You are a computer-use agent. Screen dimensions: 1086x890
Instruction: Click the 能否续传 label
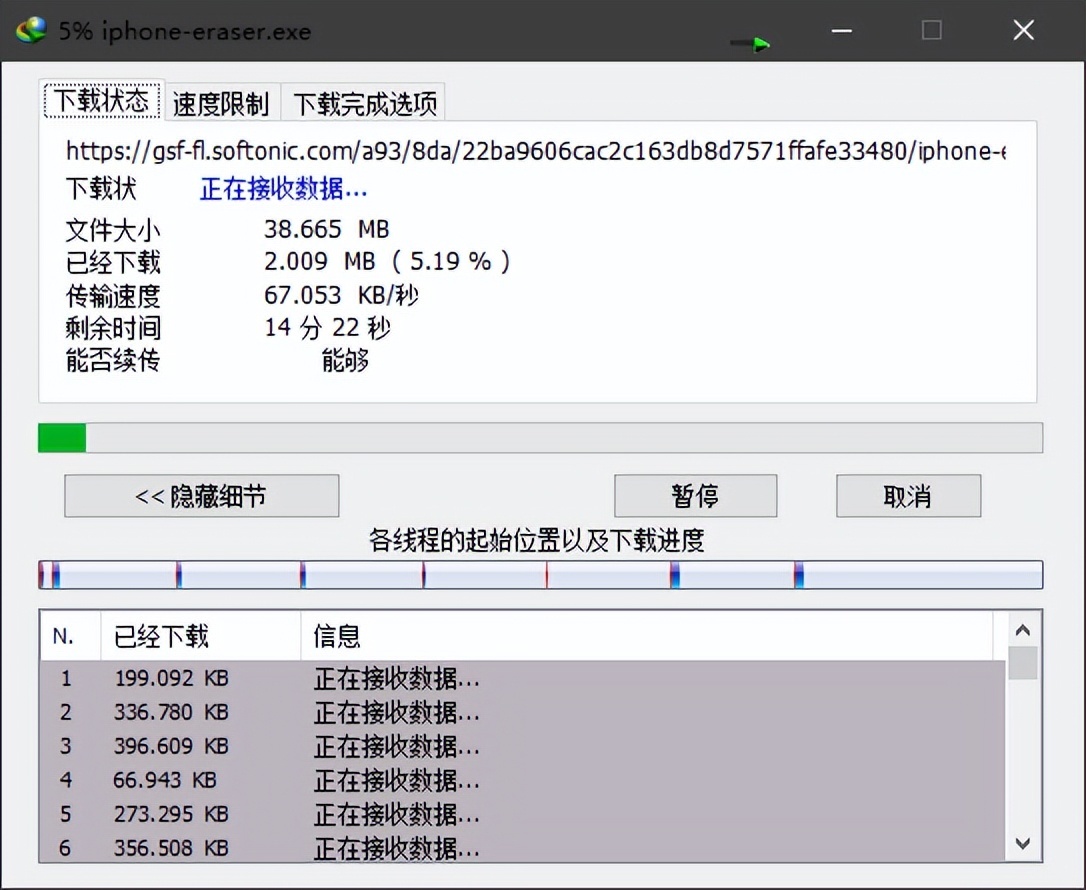point(113,360)
